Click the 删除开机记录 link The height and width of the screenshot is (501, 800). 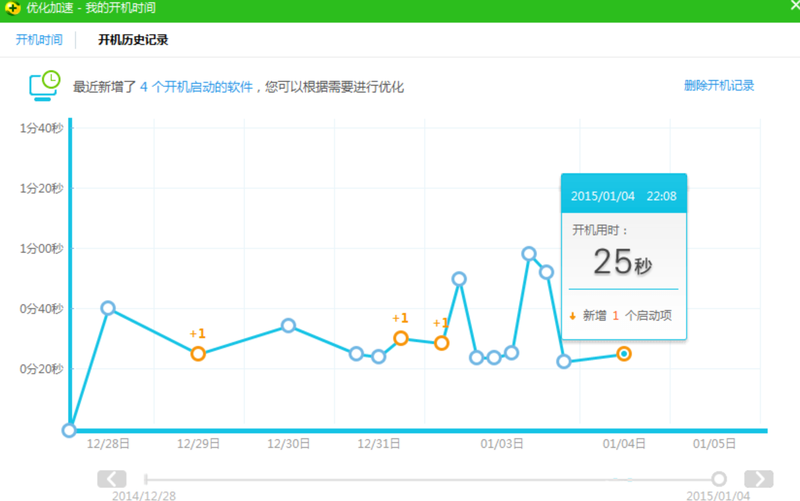[719, 86]
